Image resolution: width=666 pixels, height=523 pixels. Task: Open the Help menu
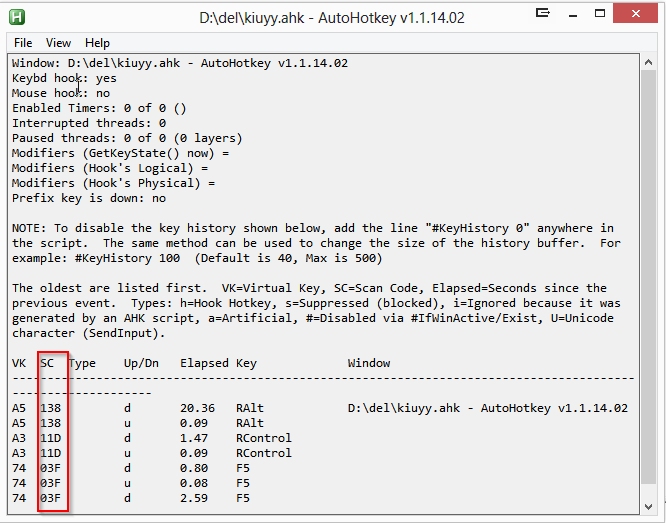coord(97,43)
